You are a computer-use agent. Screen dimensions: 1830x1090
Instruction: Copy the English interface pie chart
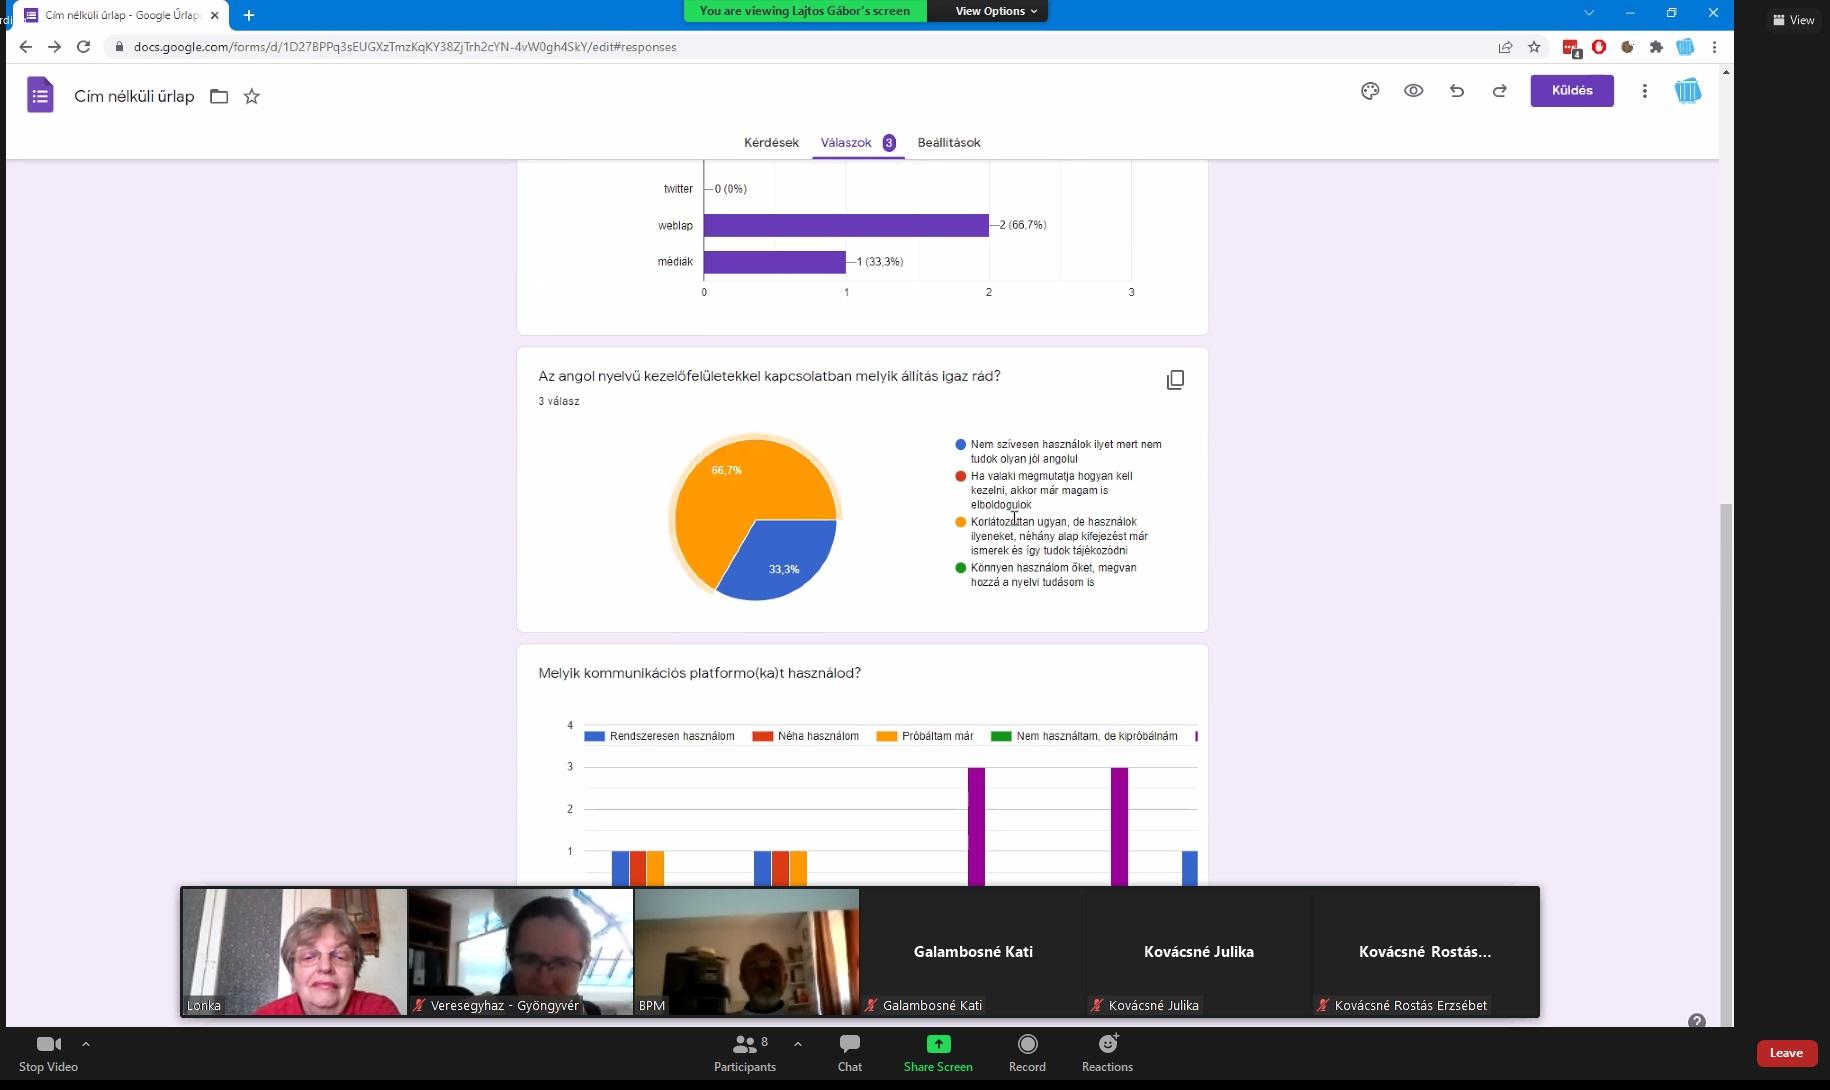pyautogui.click(x=1175, y=380)
